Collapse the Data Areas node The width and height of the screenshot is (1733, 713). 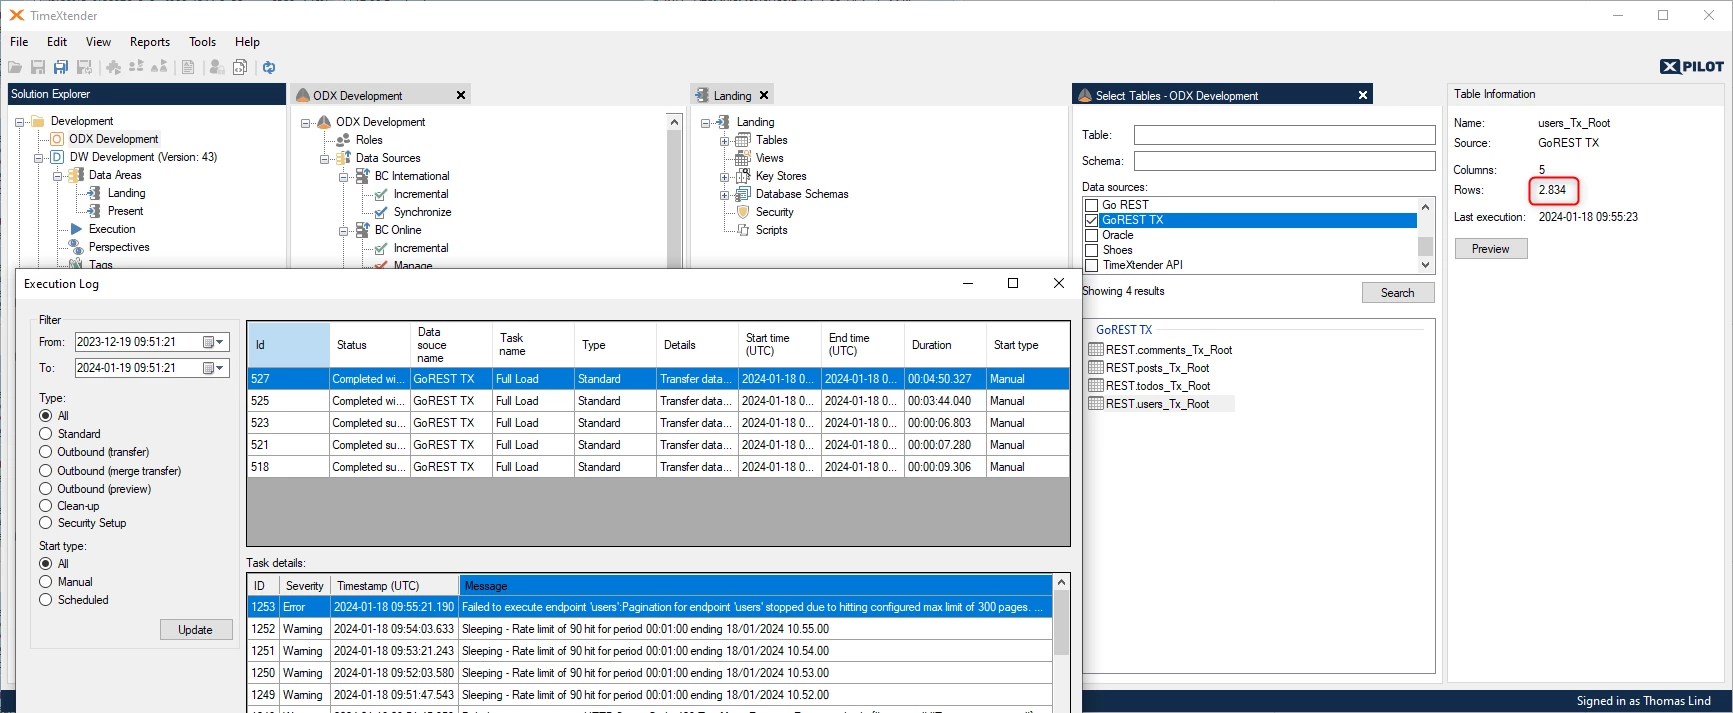coord(57,176)
